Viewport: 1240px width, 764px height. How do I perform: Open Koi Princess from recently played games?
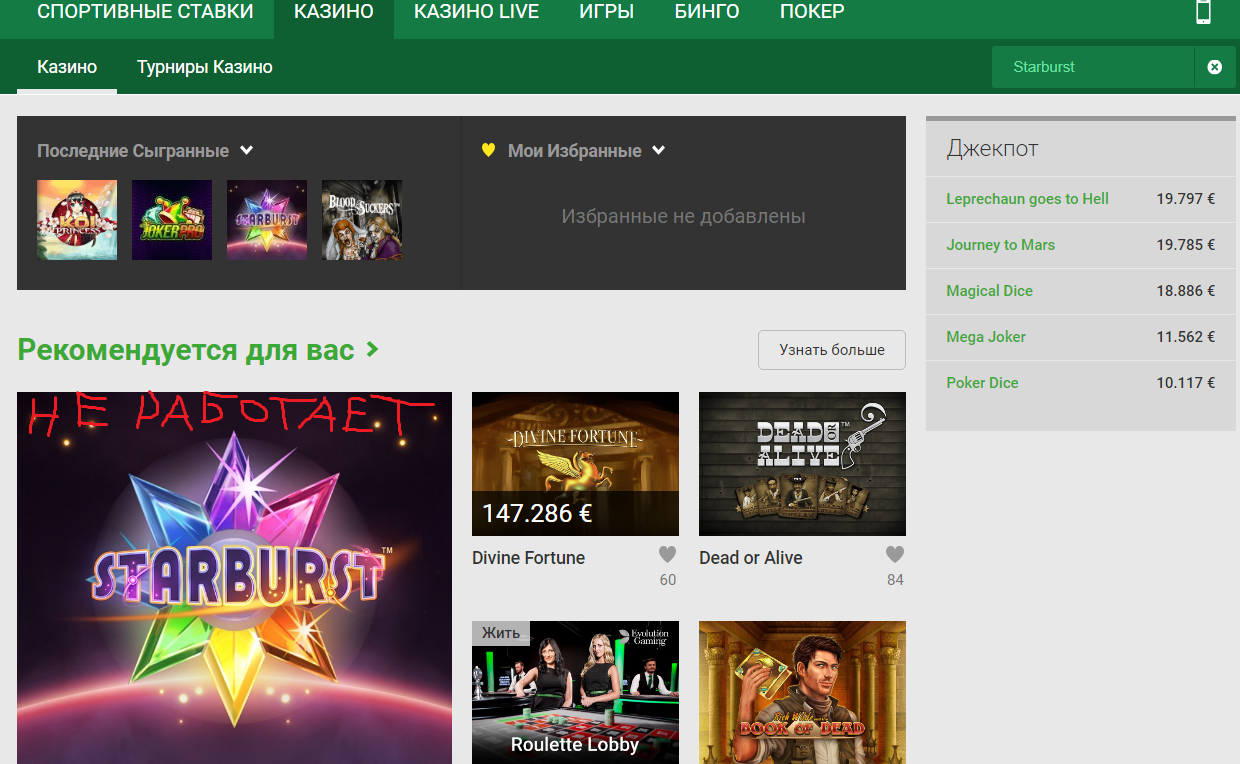pos(77,220)
